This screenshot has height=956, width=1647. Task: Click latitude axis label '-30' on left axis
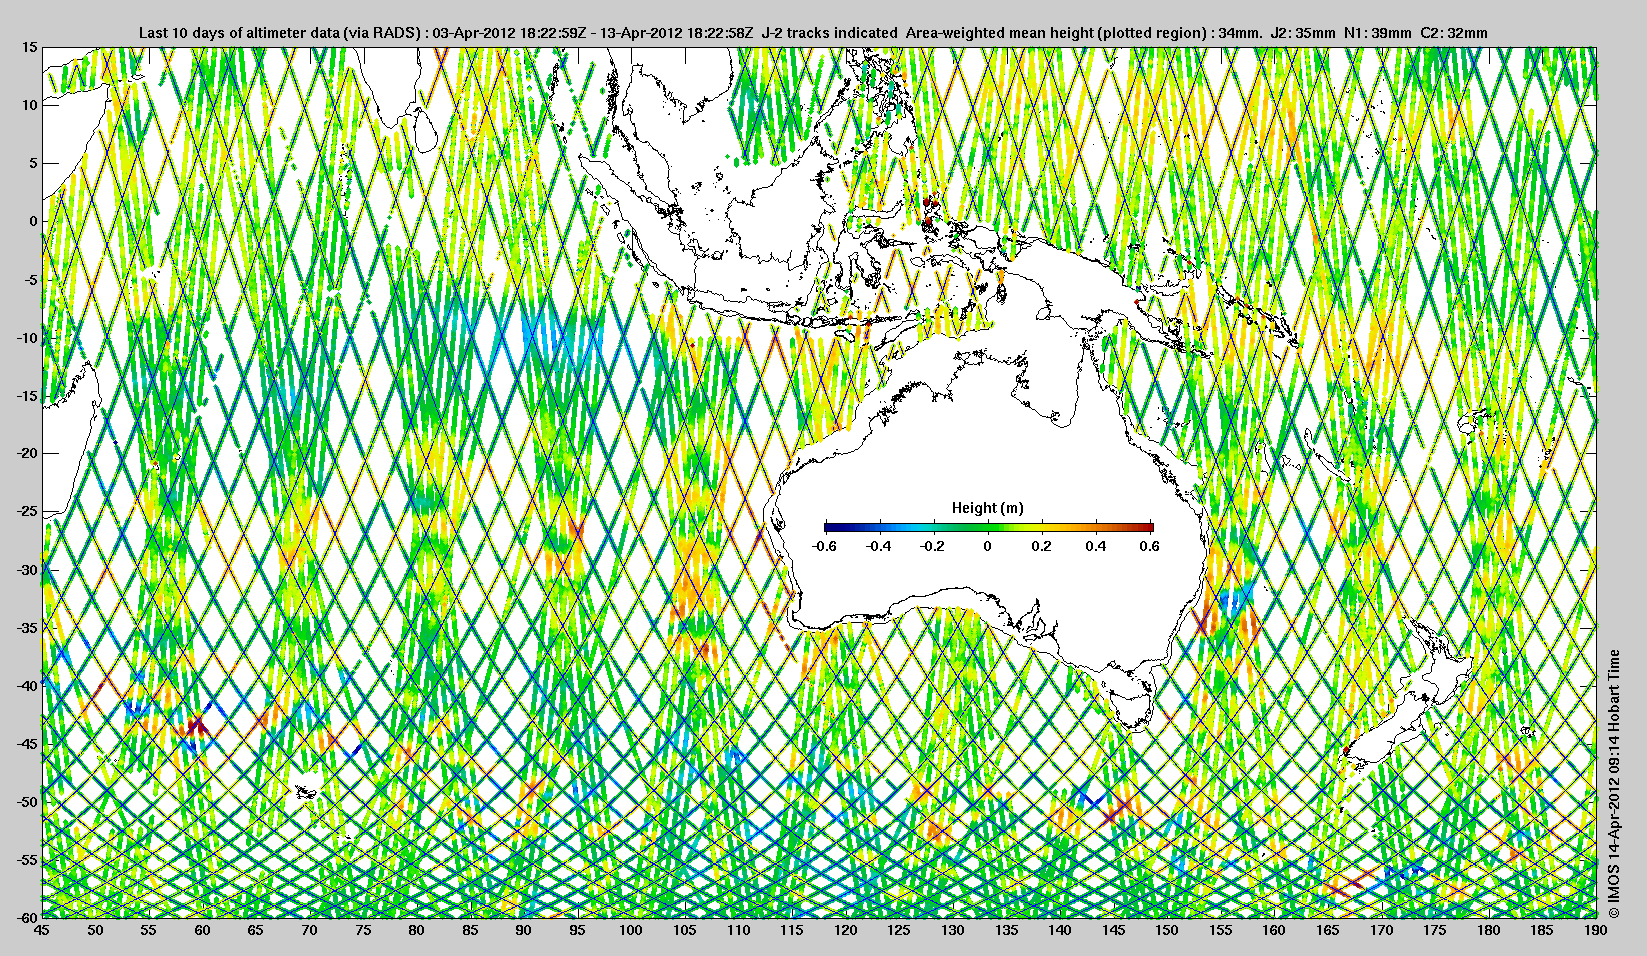pos(26,570)
